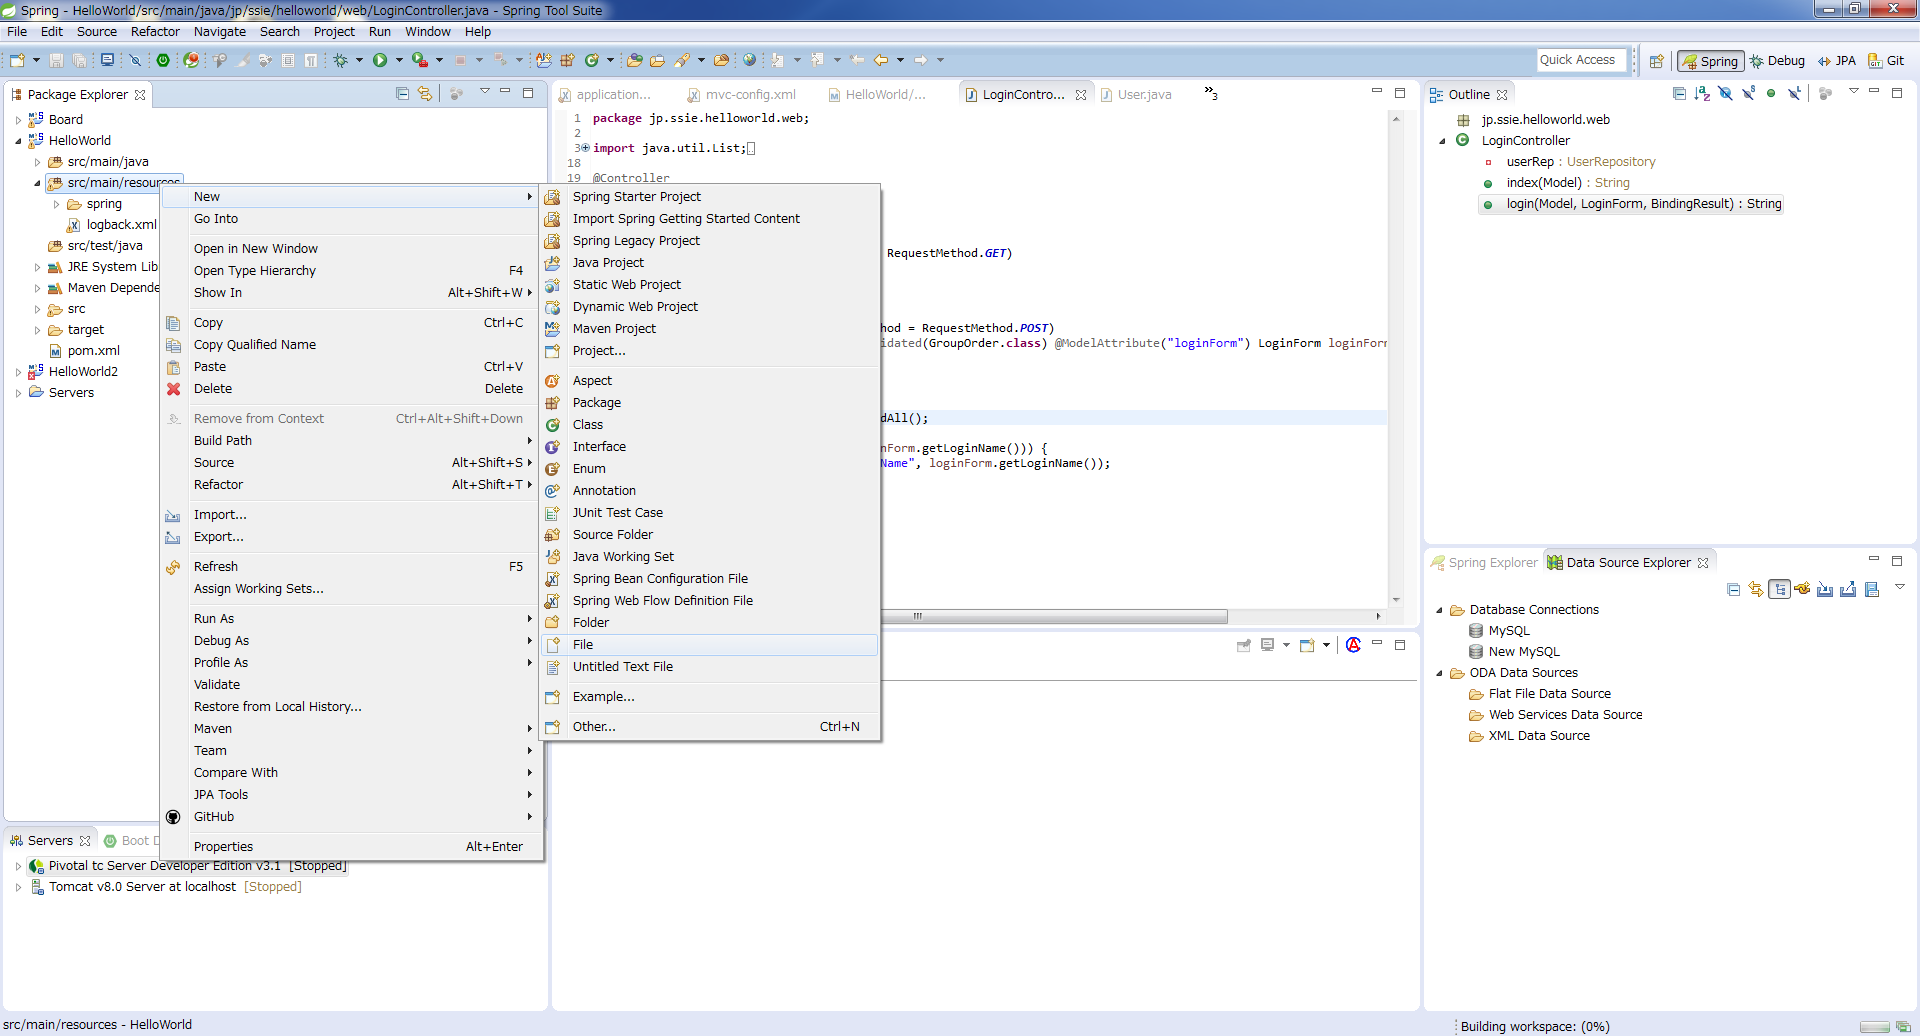The image size is (1920, 1036).
Task: Click the green Run button in toolbar
Action: (380, 60)
